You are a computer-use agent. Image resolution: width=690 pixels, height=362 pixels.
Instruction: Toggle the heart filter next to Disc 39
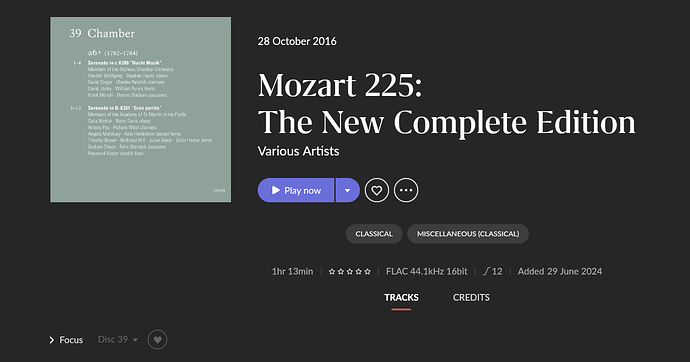(x=158, y=340)
